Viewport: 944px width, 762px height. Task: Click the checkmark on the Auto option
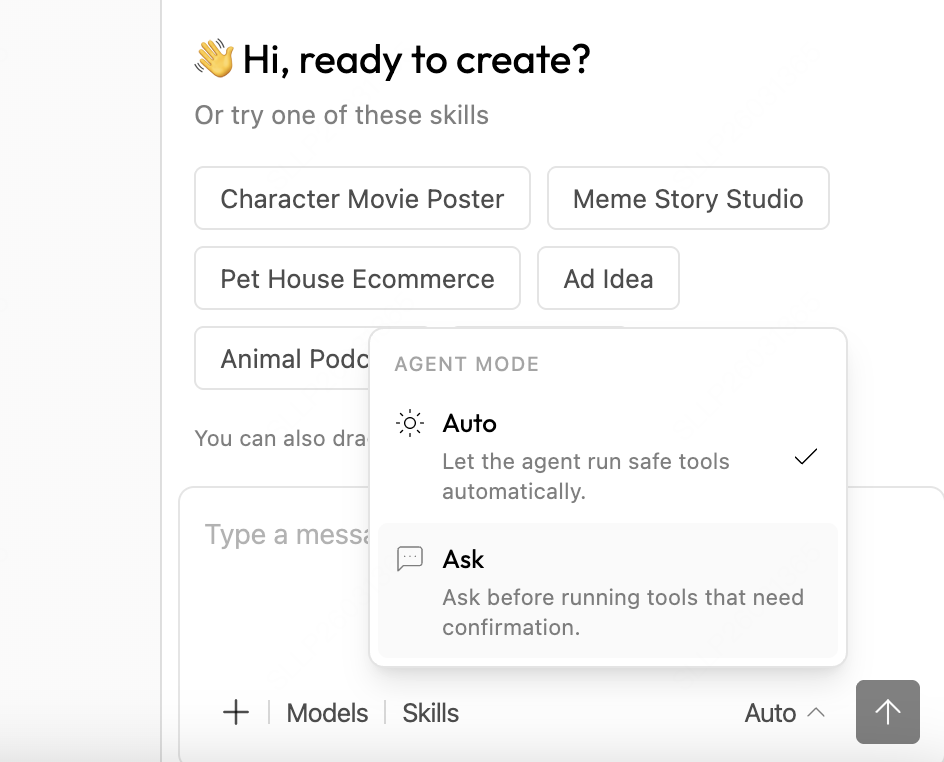coord(806,456)
